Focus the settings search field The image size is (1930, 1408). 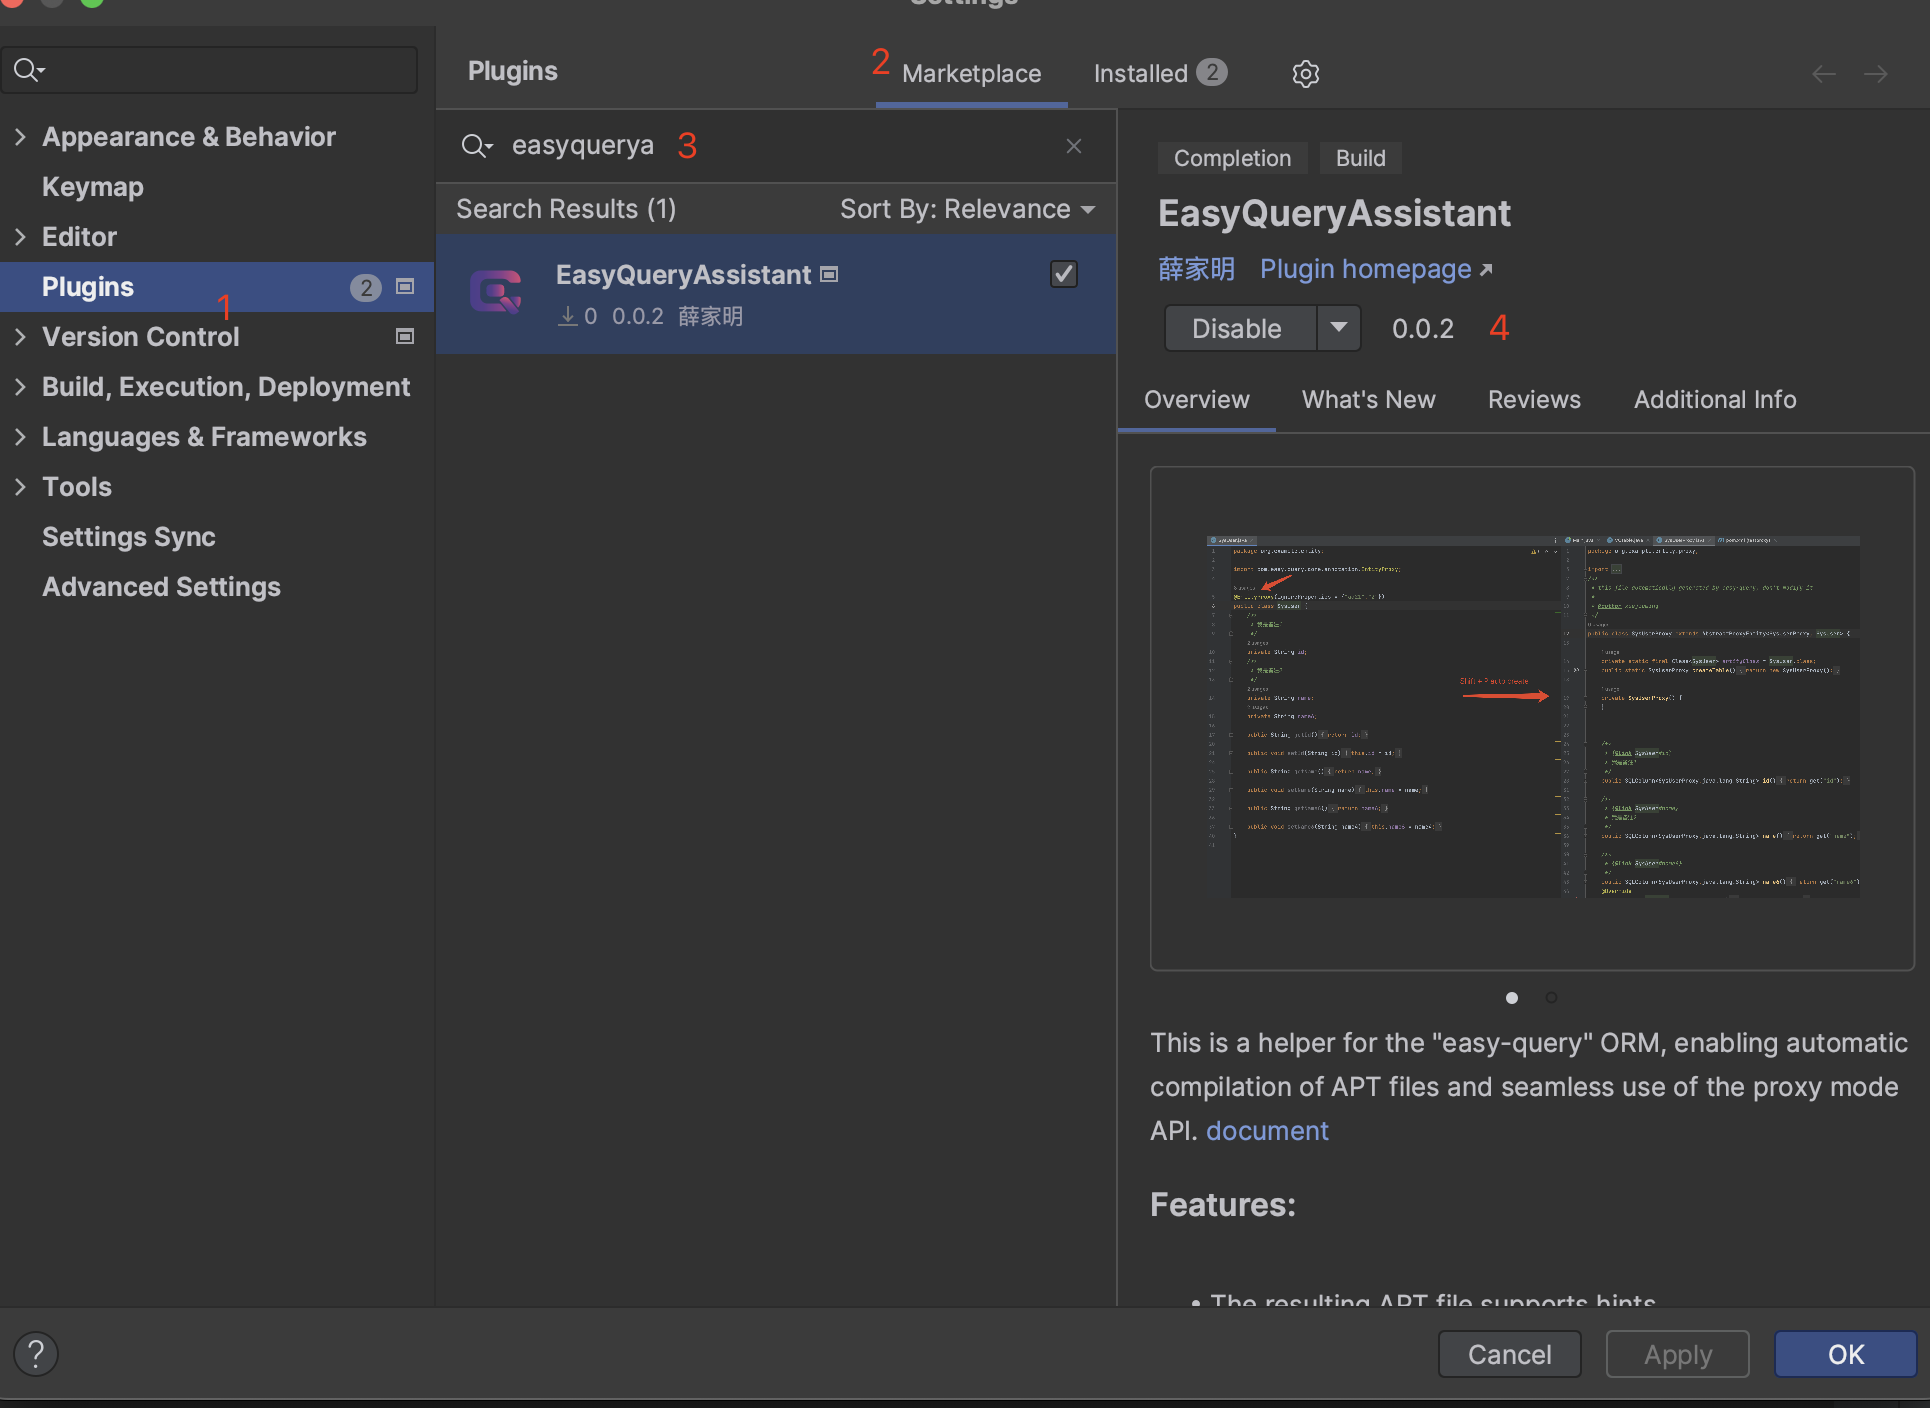209,69
